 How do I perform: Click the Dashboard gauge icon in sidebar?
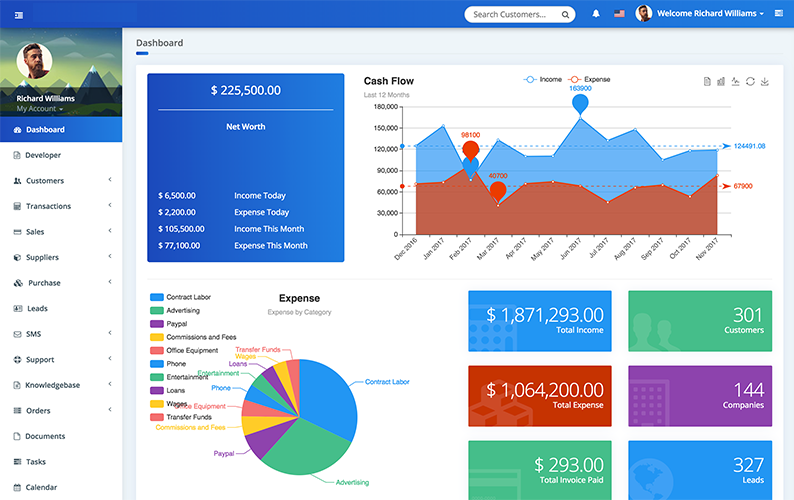point(17,130)
